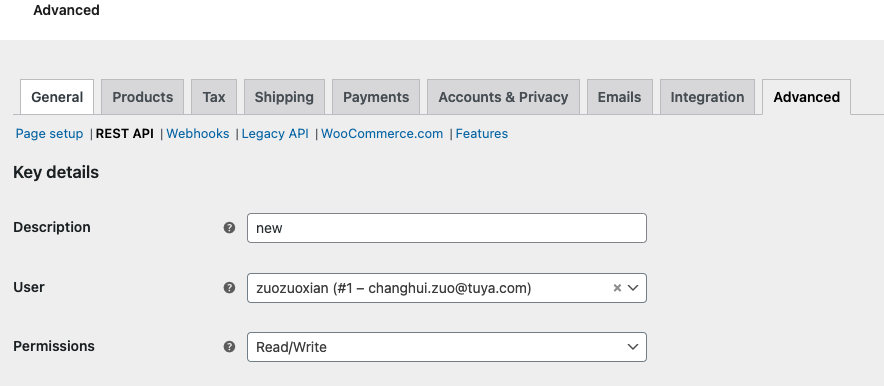Image resolution: width=884 pixels, height=386 pixels.
Task: Open the Integration tab
Action: 707,97
